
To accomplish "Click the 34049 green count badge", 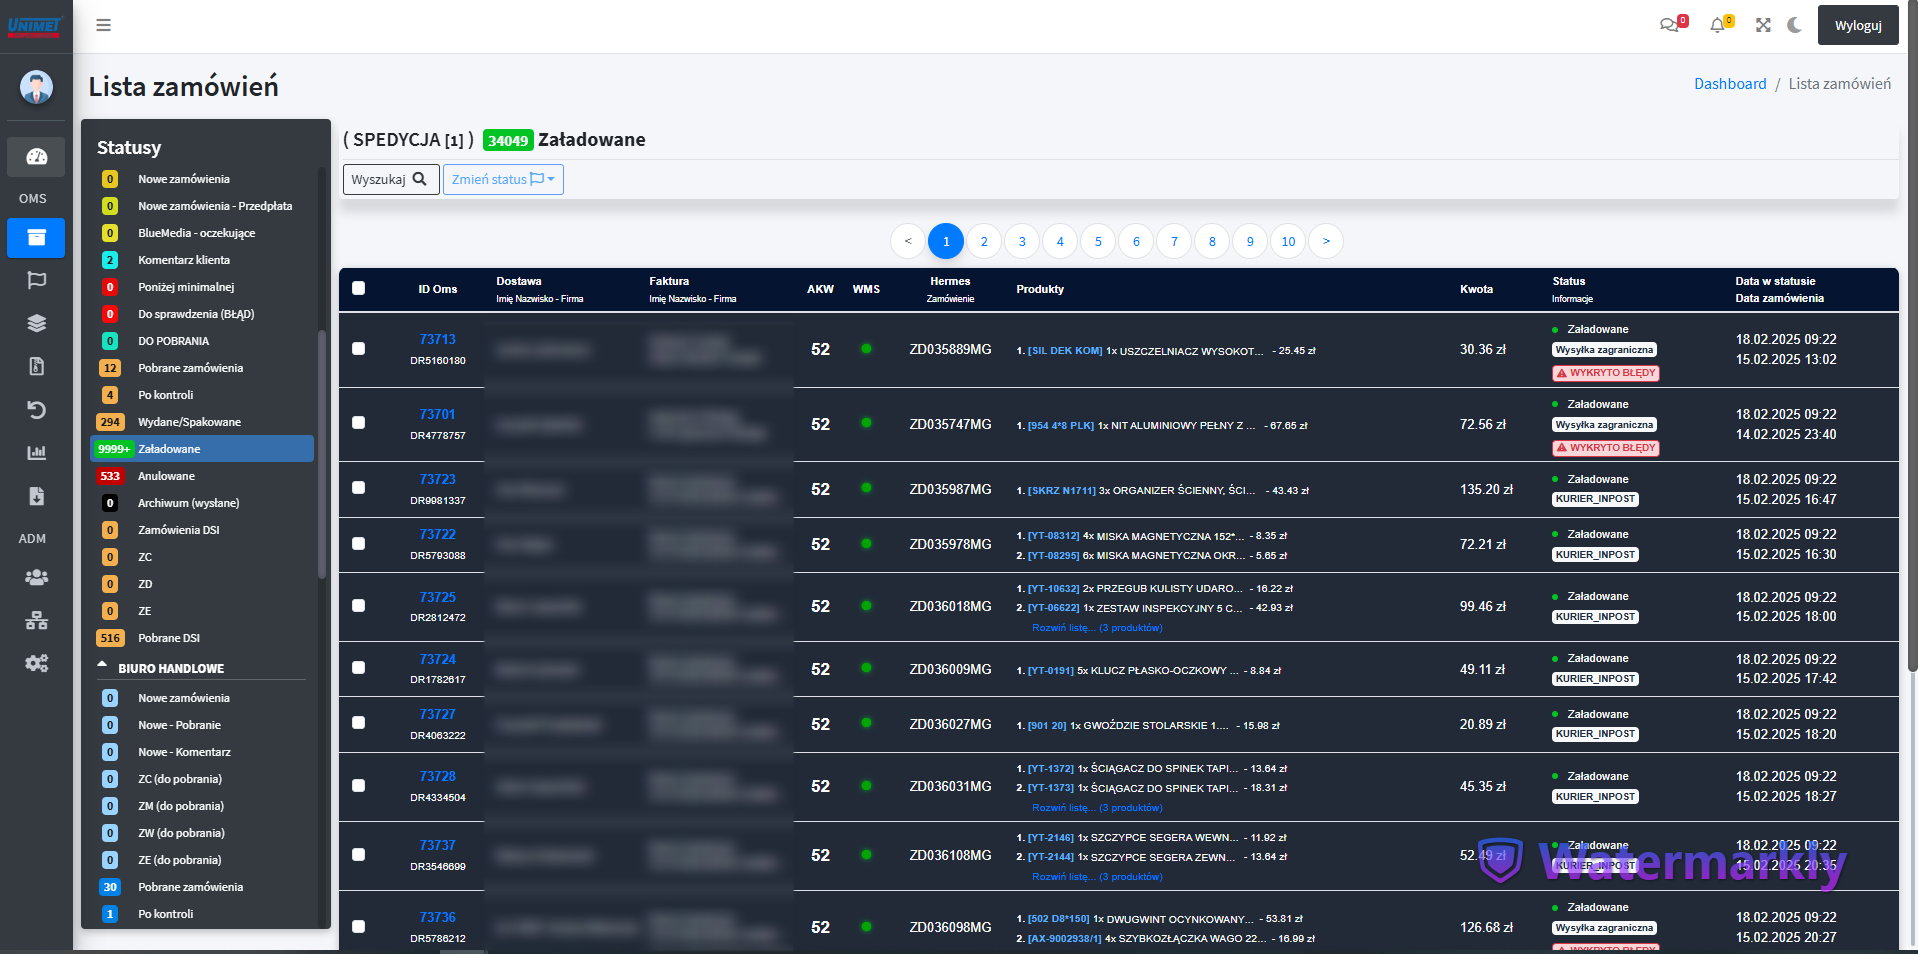I will tap(508, 141).
